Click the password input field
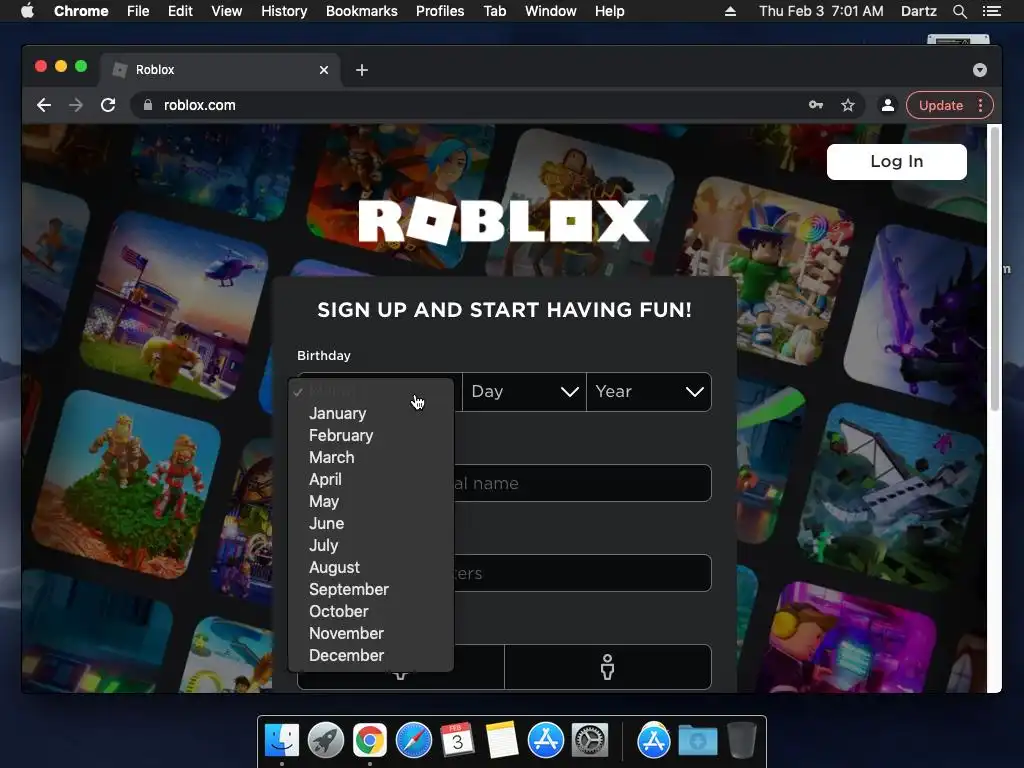 tap(504, 573)
